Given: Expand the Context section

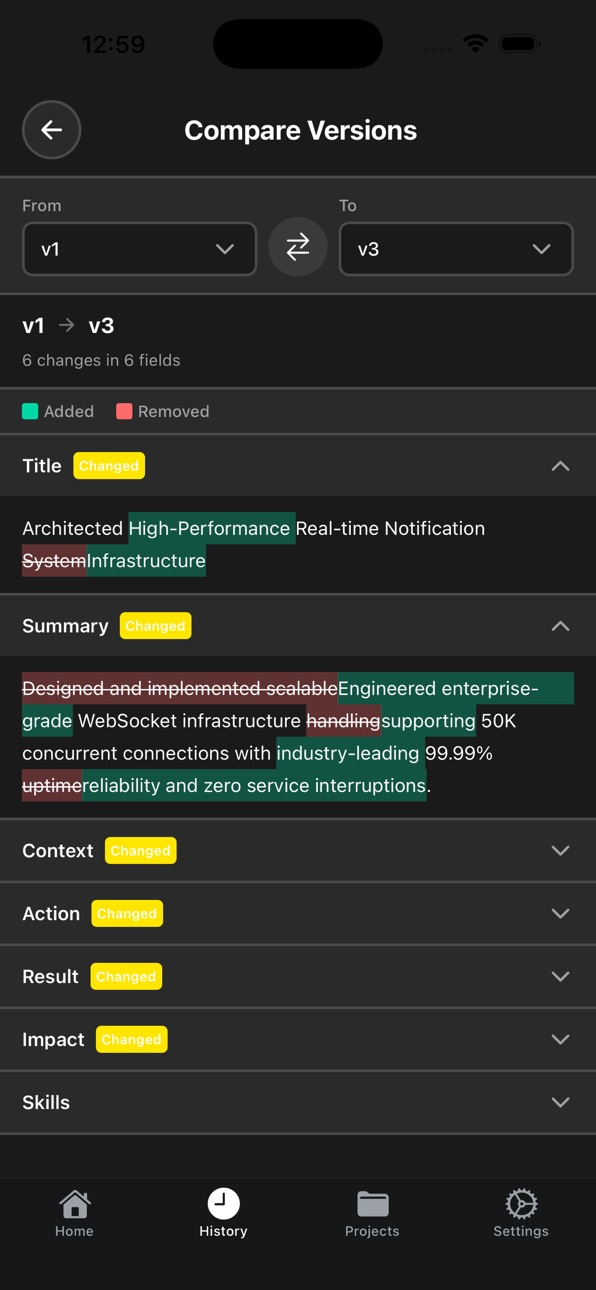Looking at the screenshot, I should coord(298,851).
